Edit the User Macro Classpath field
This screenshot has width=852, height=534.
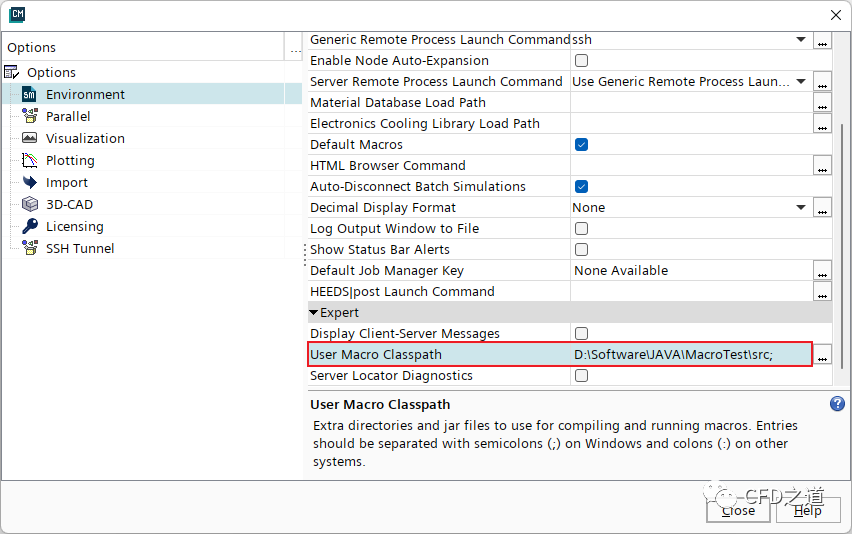tap(688, 355)
